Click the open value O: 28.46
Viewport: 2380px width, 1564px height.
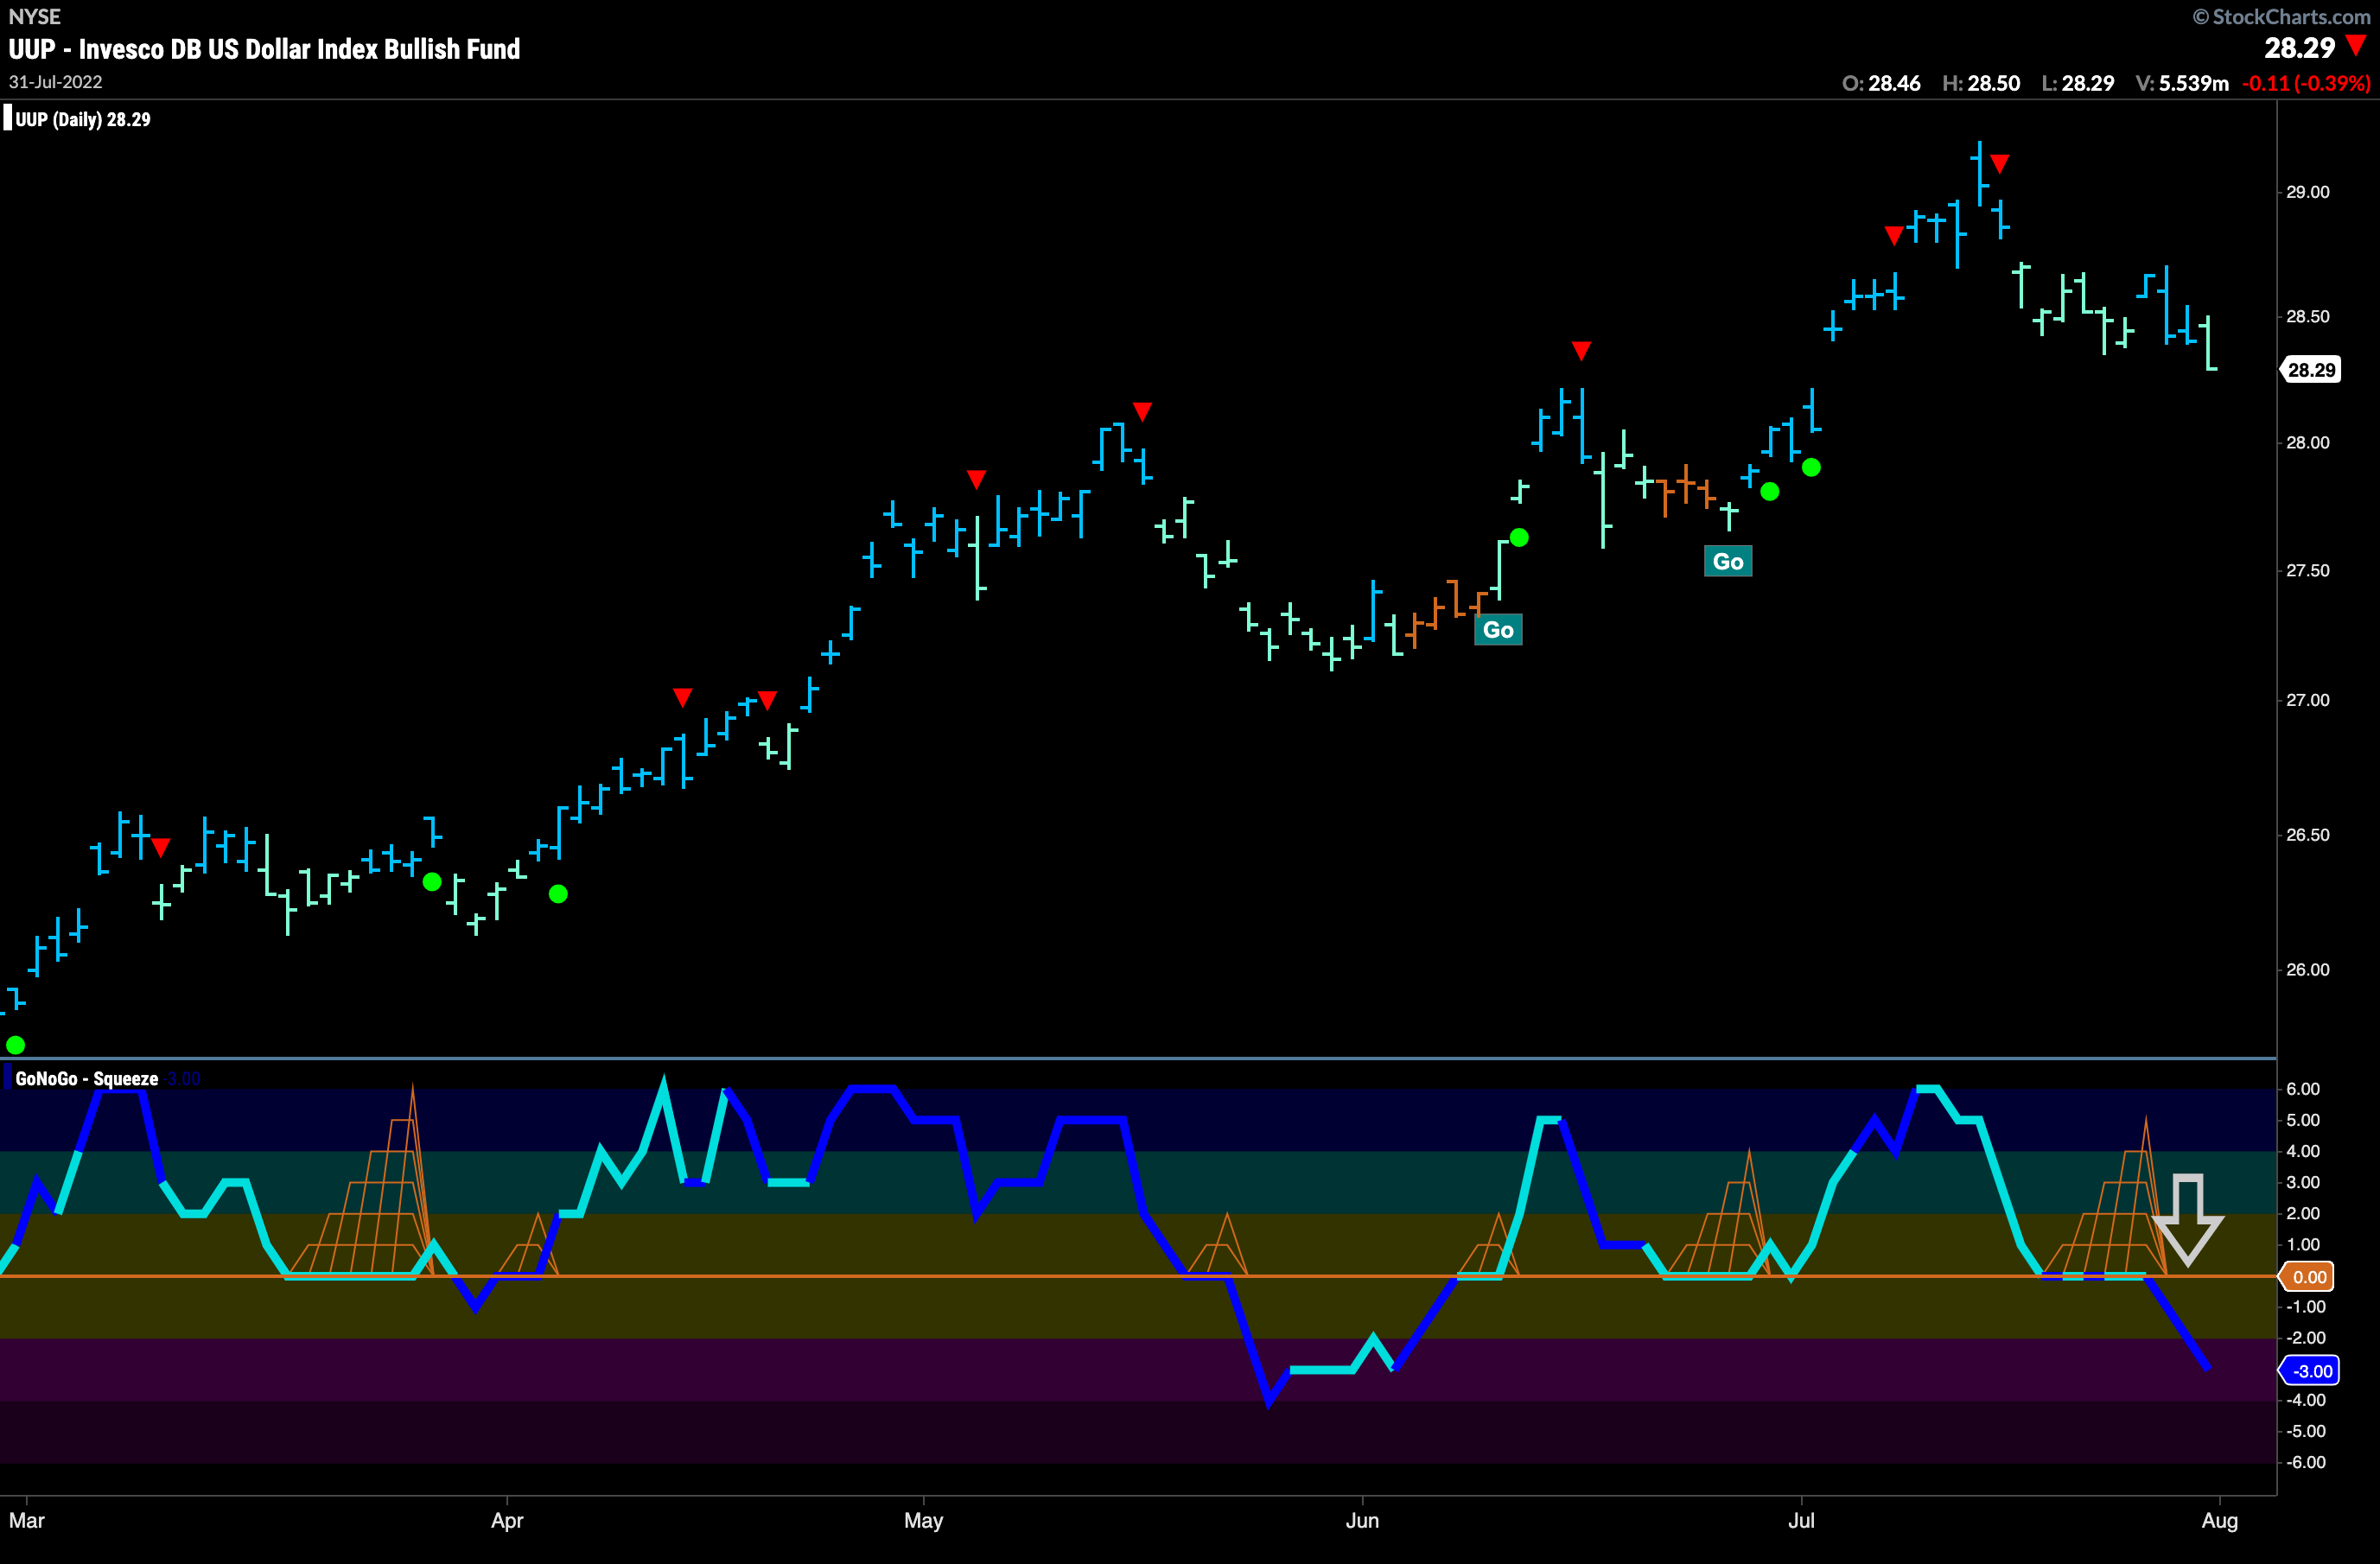click(x=1881, y=84)
